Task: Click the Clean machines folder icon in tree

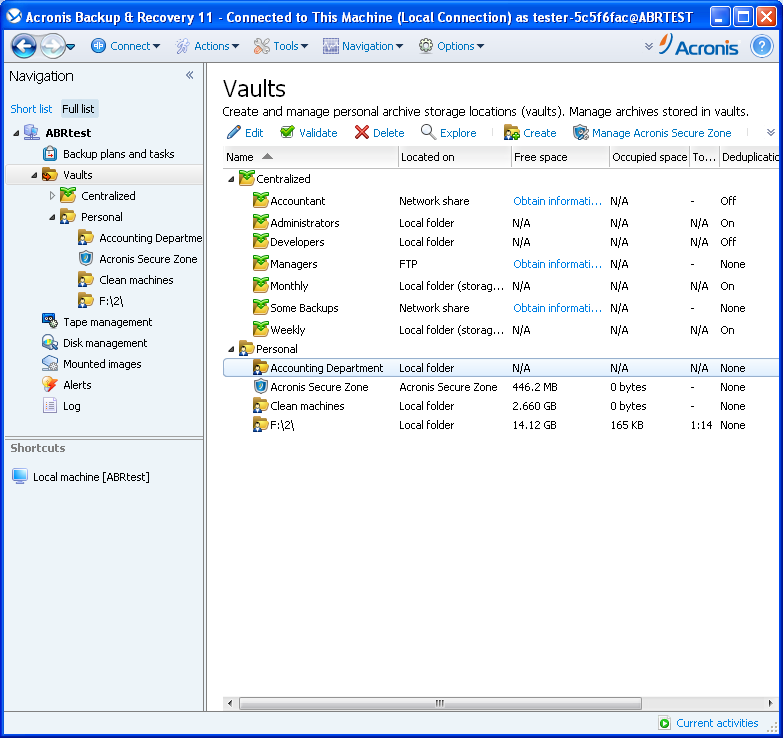Action: 85,279
